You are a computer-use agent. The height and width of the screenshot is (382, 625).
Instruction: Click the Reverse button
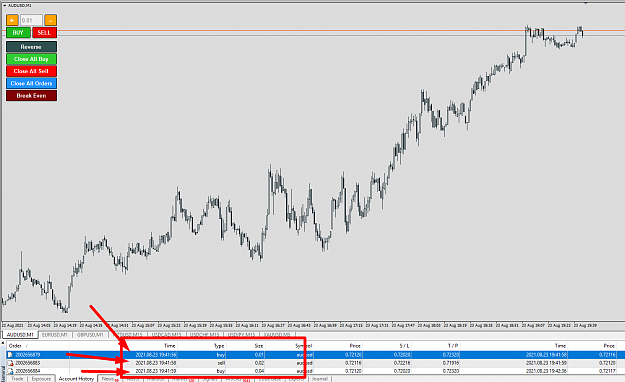pyautogui.click(x=31, y=47)
